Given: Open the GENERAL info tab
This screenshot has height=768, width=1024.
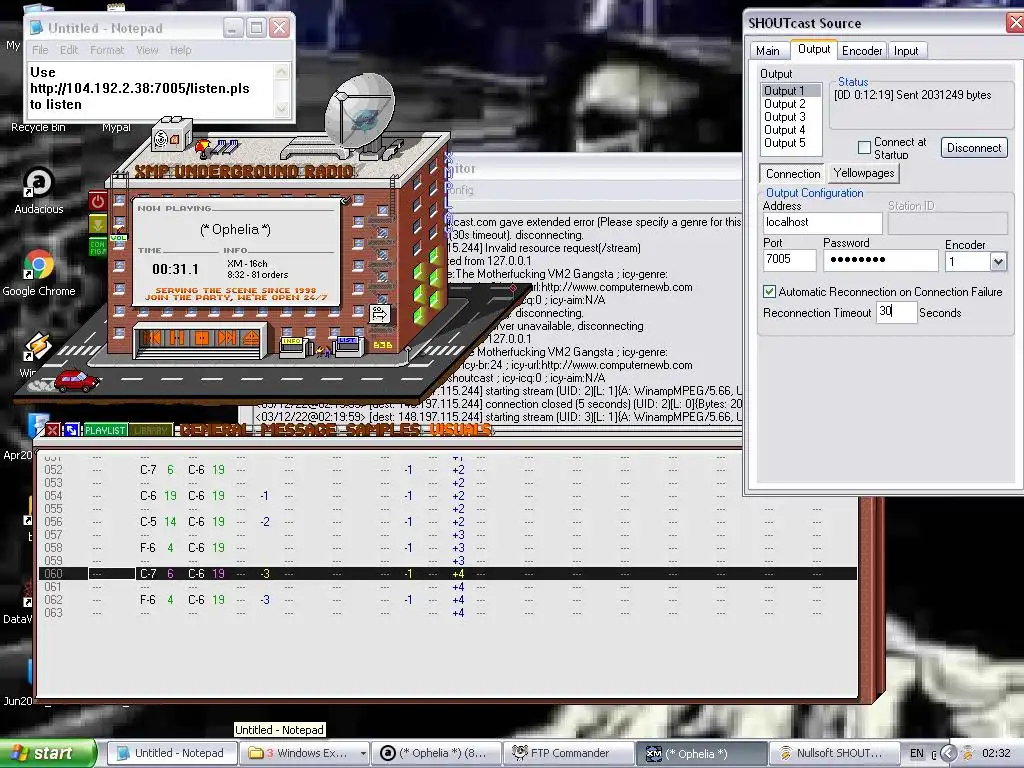Looking at the screenshot, I should pyautogui.click(x=215, y=429).
